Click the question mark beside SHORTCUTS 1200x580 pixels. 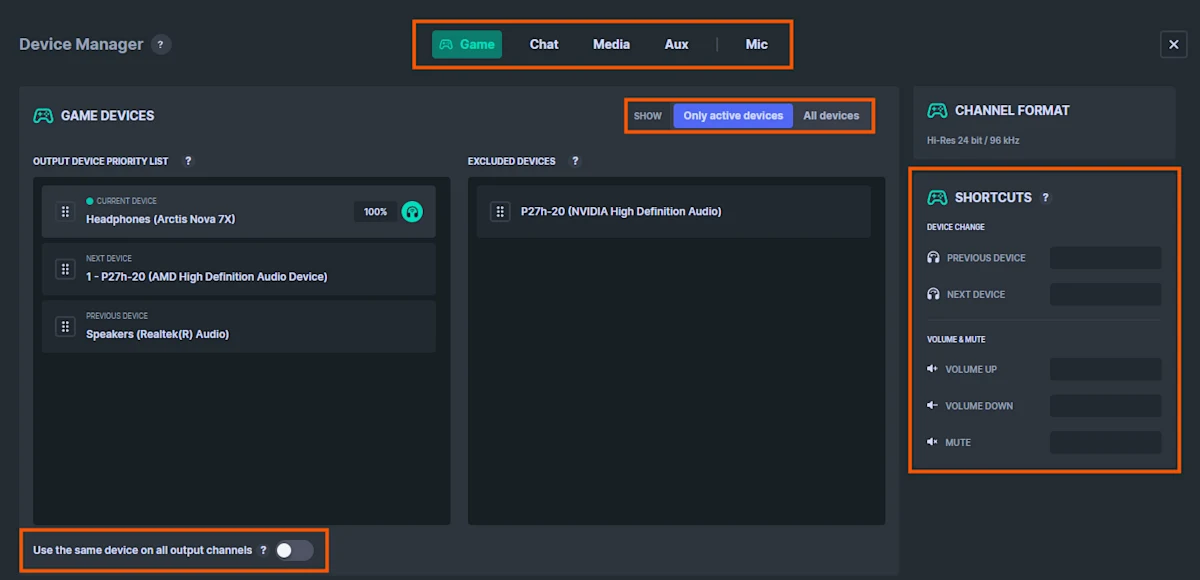tap(1046, 197)
